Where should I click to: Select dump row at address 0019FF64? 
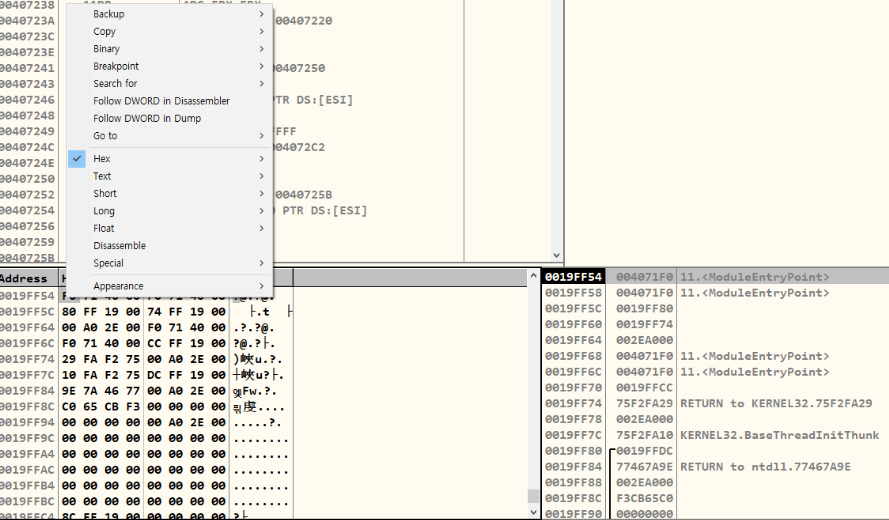146,328
